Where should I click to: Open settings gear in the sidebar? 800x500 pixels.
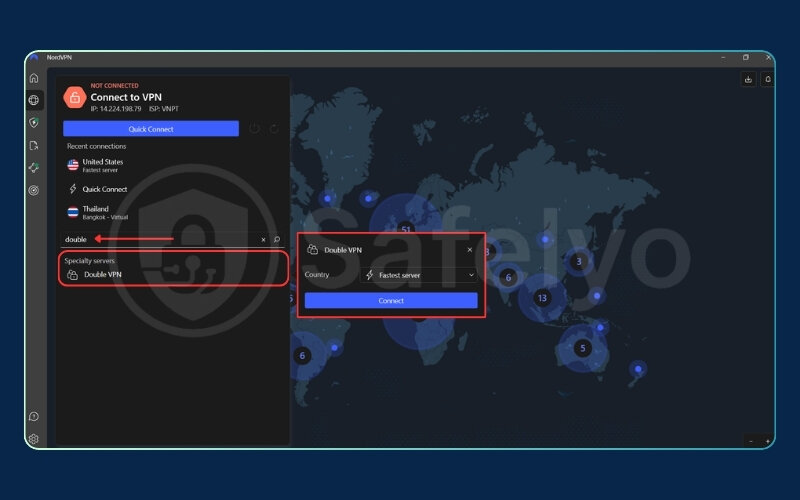coord(34,439)
